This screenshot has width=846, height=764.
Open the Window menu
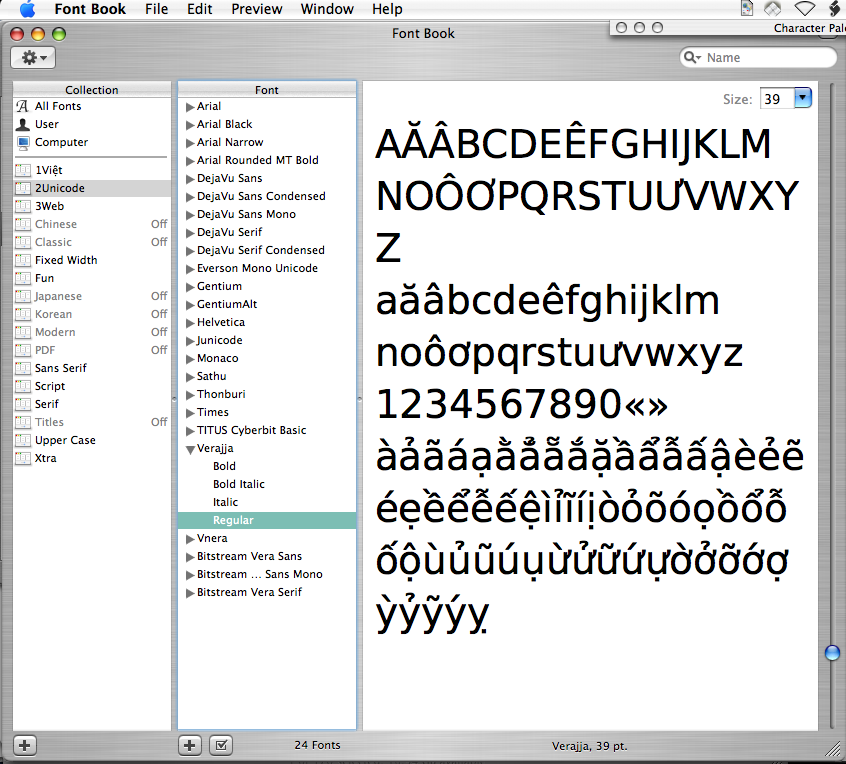[327, 9]
